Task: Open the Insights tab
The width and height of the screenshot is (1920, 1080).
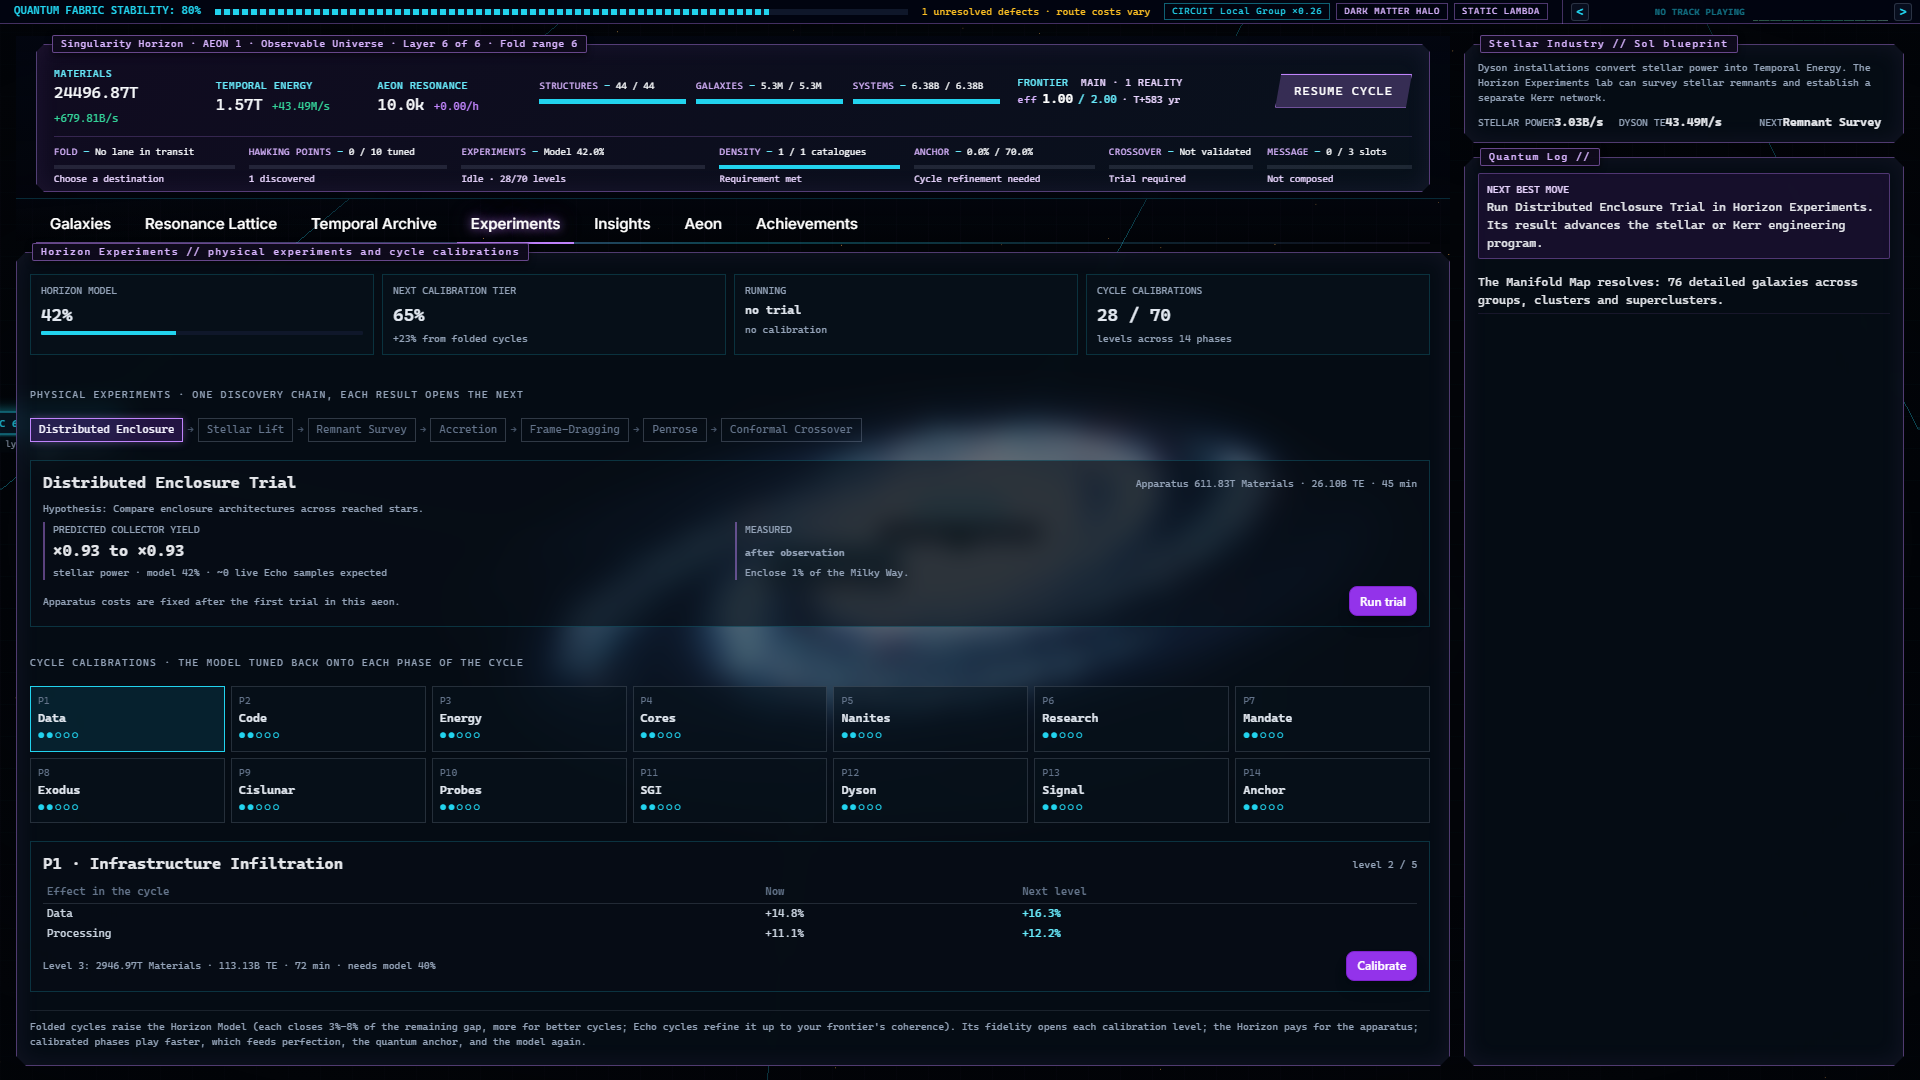Action: pyautogui.click(x=622, y=224)
